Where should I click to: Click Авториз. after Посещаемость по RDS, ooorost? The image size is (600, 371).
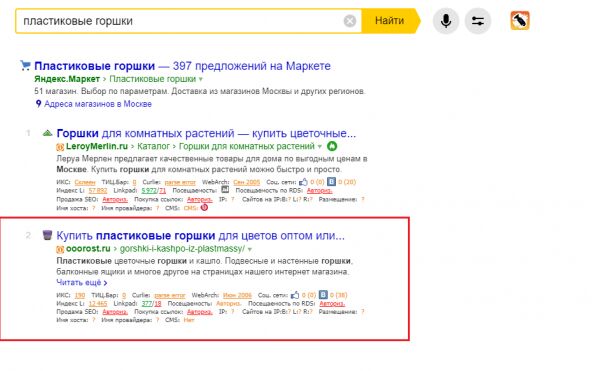pyautogui.click(x=332, y=304)
